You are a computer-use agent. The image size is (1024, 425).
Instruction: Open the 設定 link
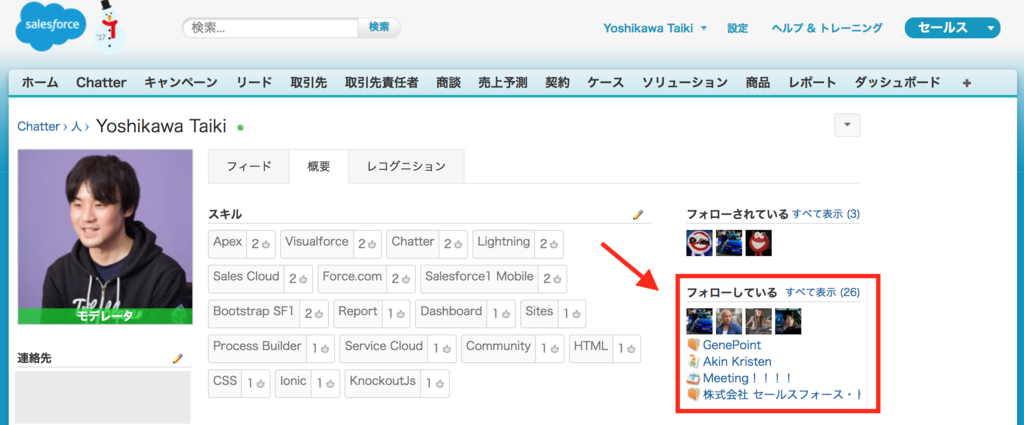point(738,28)
